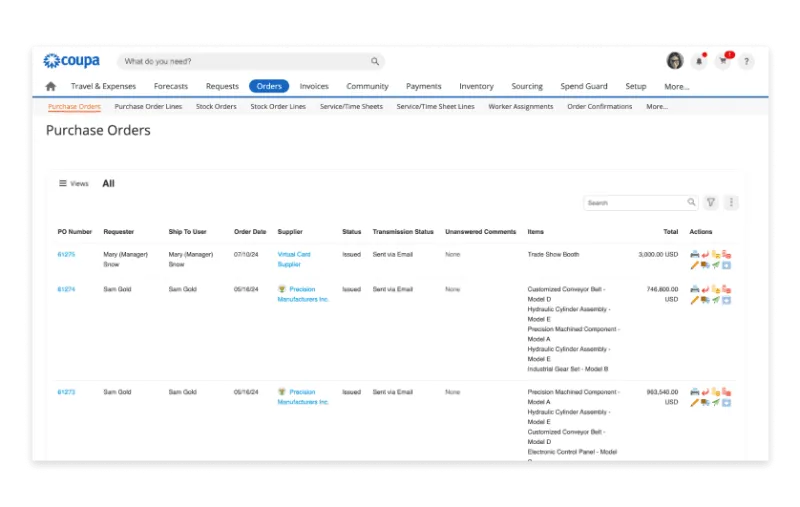The image size is (800, 507).
Task: Click the blue square icon for PO 61275
Action: [727, 265]
